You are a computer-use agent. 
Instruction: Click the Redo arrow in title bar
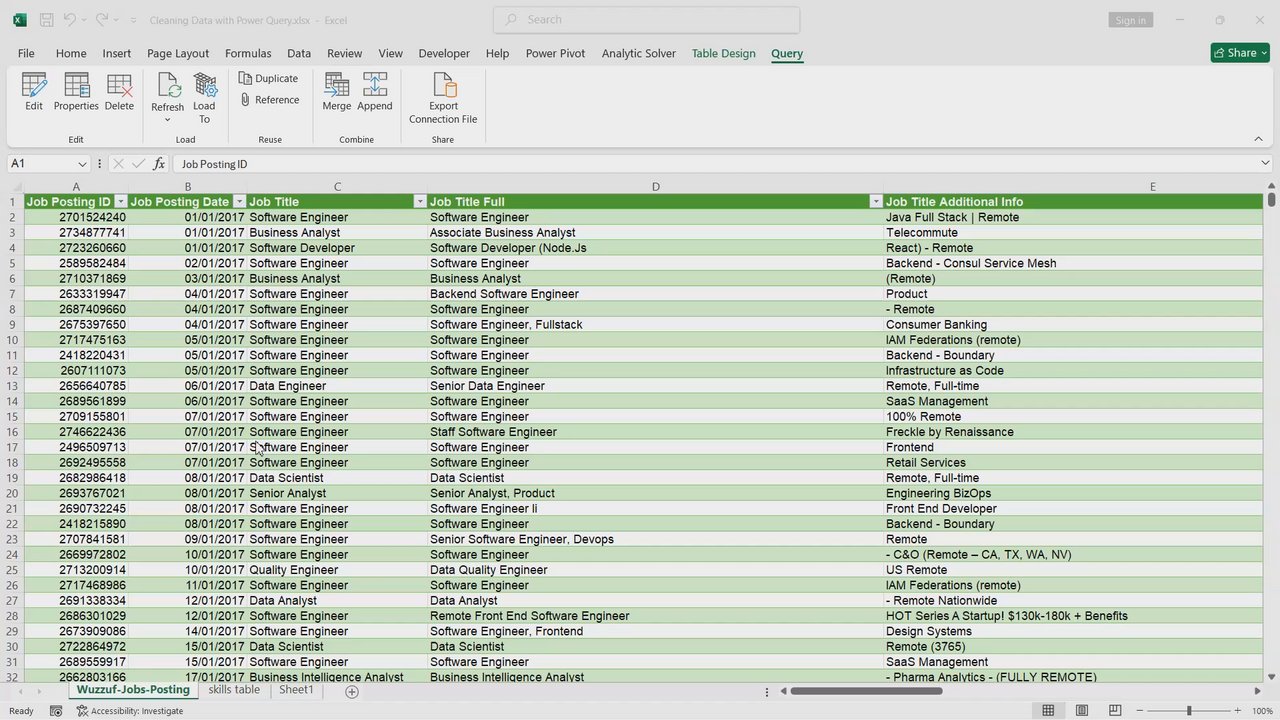click(x=102, y=20)
